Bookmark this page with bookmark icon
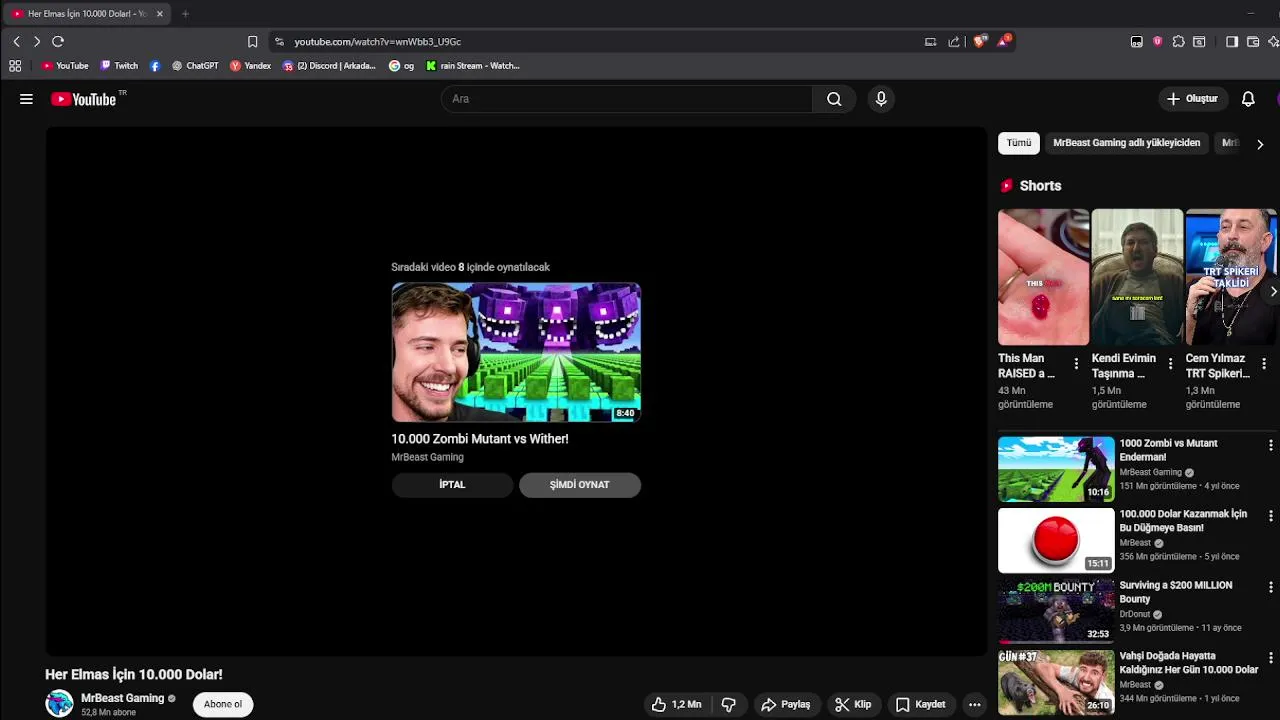1280x720 pixels. click(x=252, y=41)
